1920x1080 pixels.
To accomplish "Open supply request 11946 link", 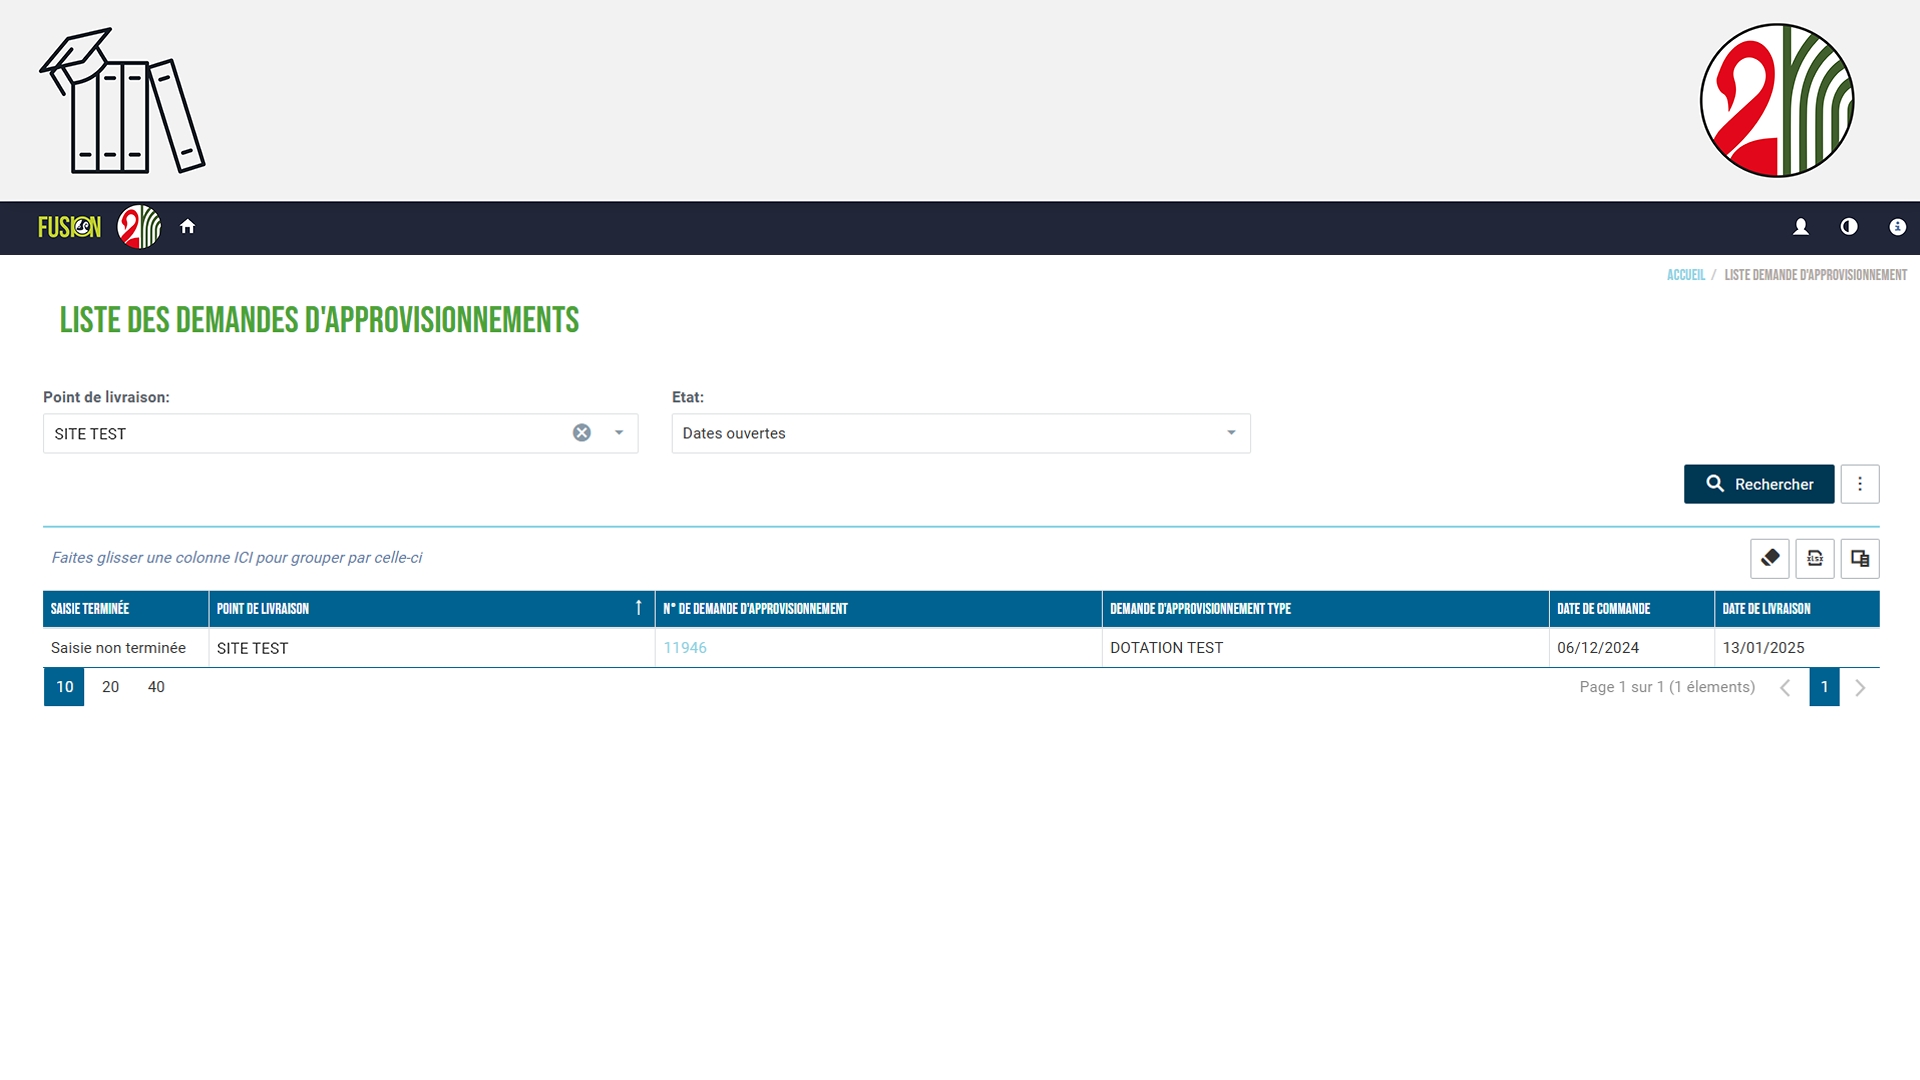I will pos(685,648).
